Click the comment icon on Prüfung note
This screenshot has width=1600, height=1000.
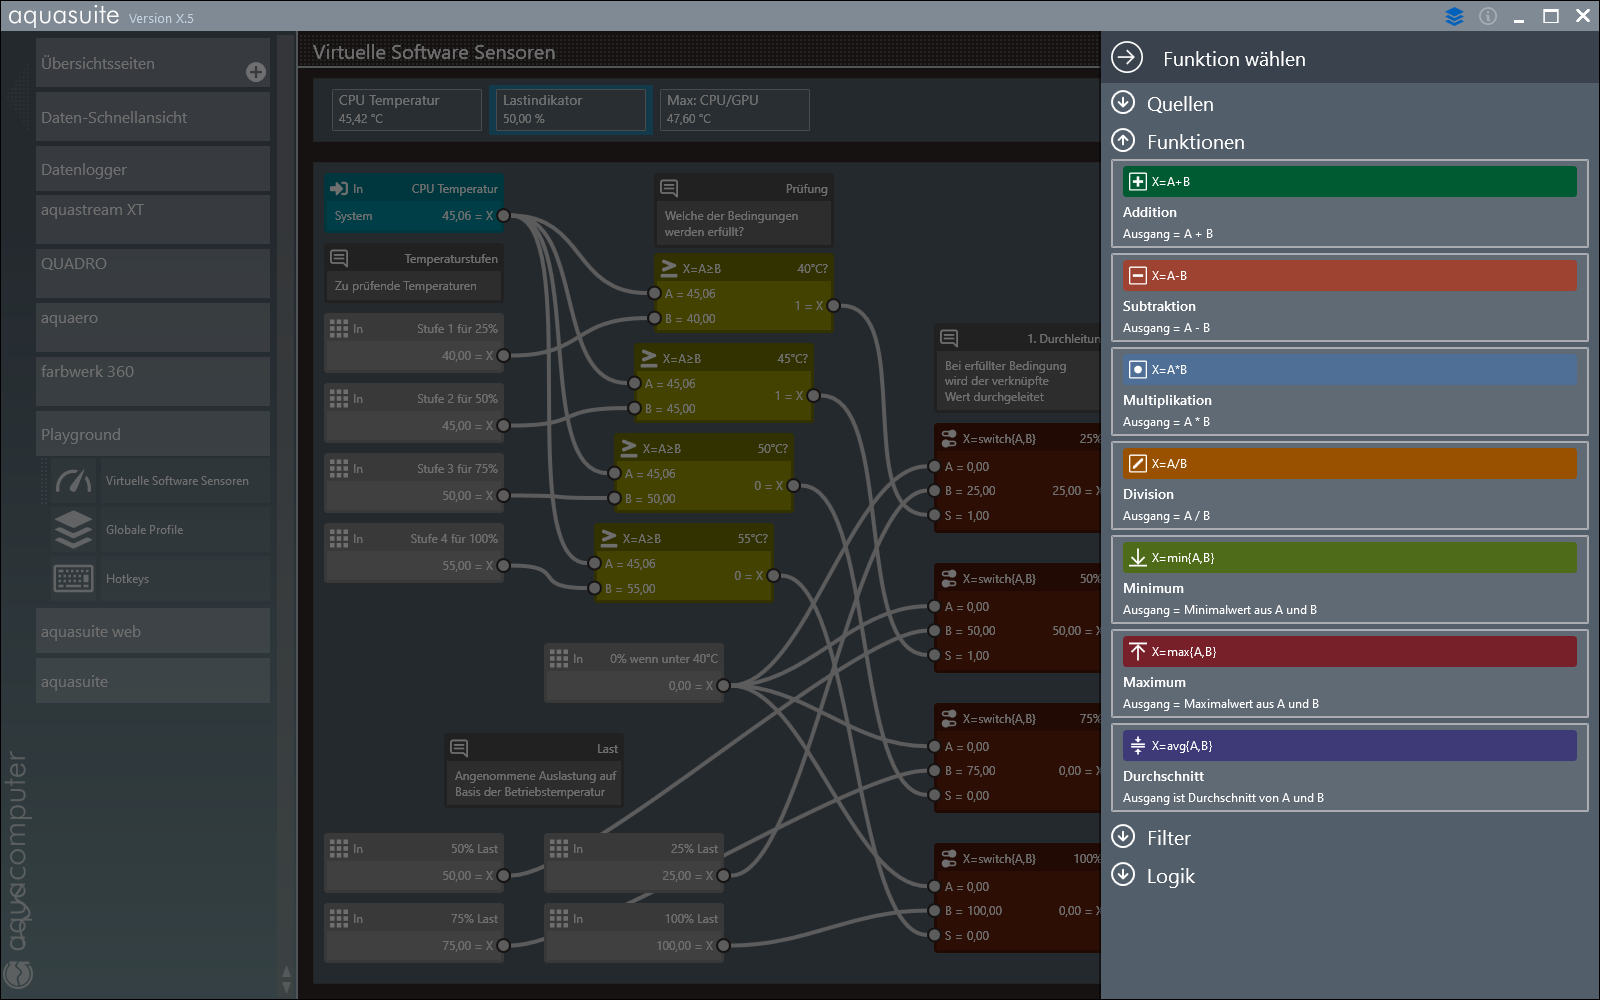point(669,188)
